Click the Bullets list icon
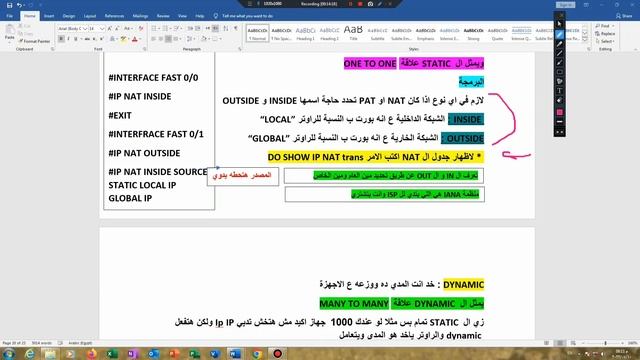This screenshot has width=640, height=360. (155, 29)
